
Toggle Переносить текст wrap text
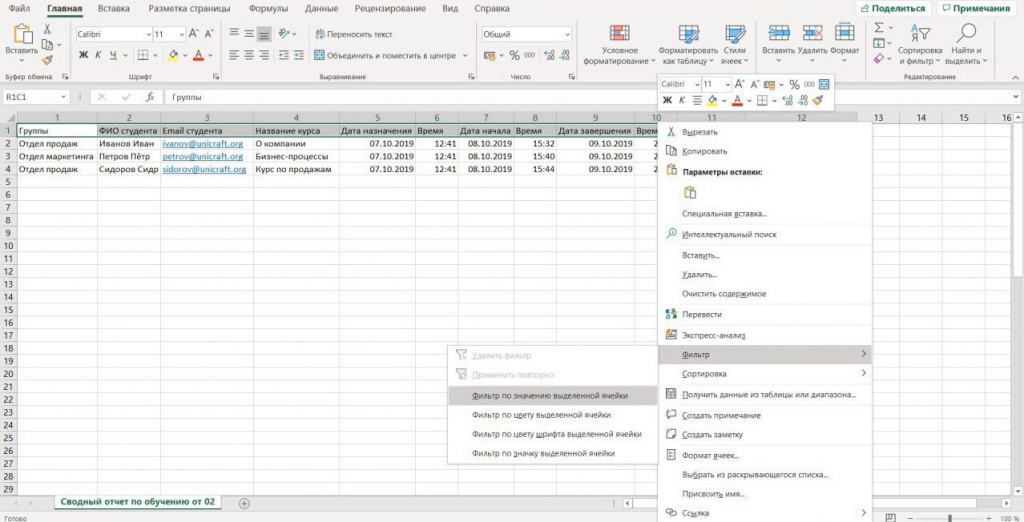[x=354, y=34]
